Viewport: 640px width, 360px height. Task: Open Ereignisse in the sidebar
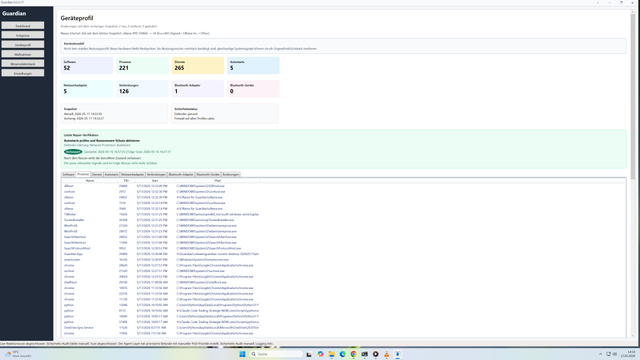(23, 35)
